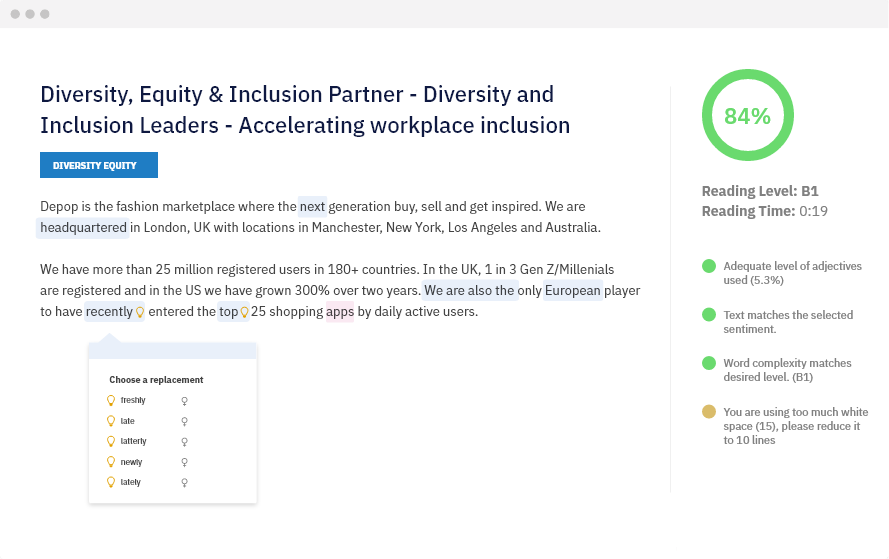
Task: Click the suggestion bulb after 'recently'
Action: click(x=139, y=312)
